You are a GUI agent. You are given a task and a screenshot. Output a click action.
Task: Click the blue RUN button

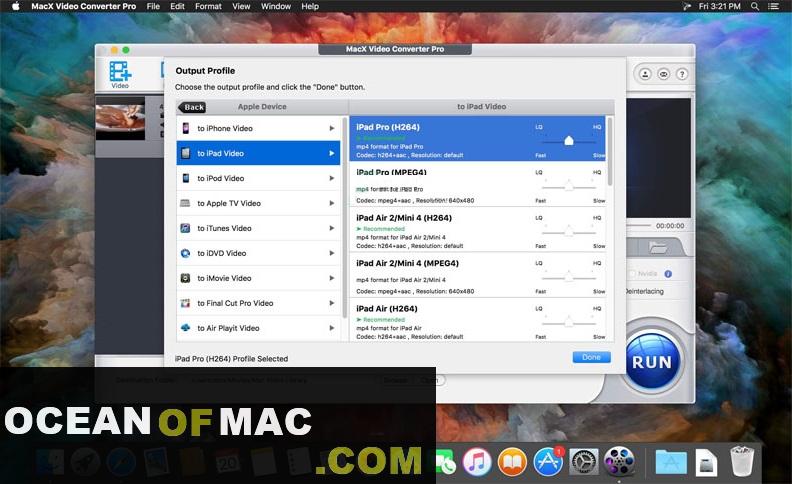coord(652,362)
